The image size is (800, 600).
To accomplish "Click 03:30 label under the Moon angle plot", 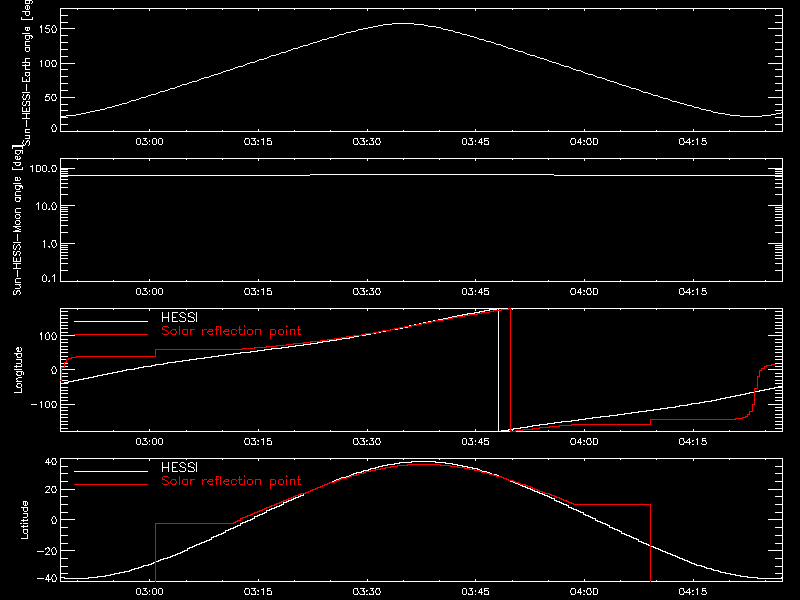I will coord(367,292).
